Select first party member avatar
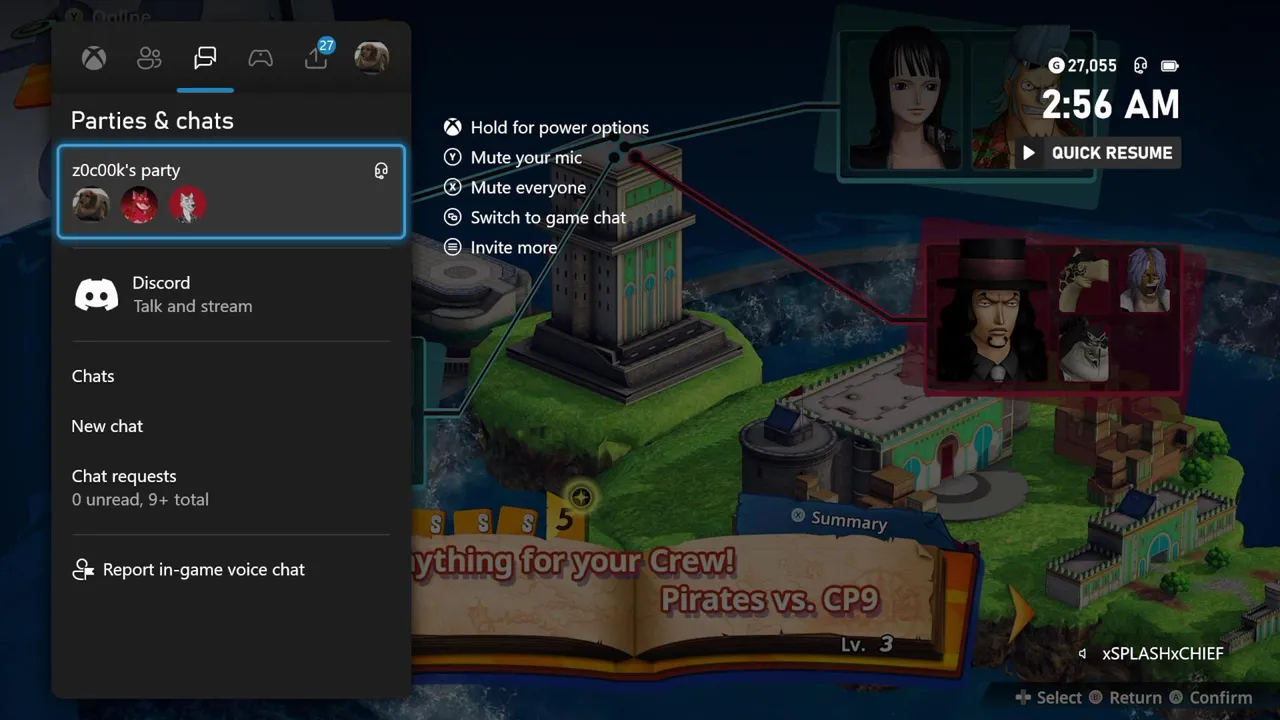Viewport: 1280px width, 720px height. 91,205
